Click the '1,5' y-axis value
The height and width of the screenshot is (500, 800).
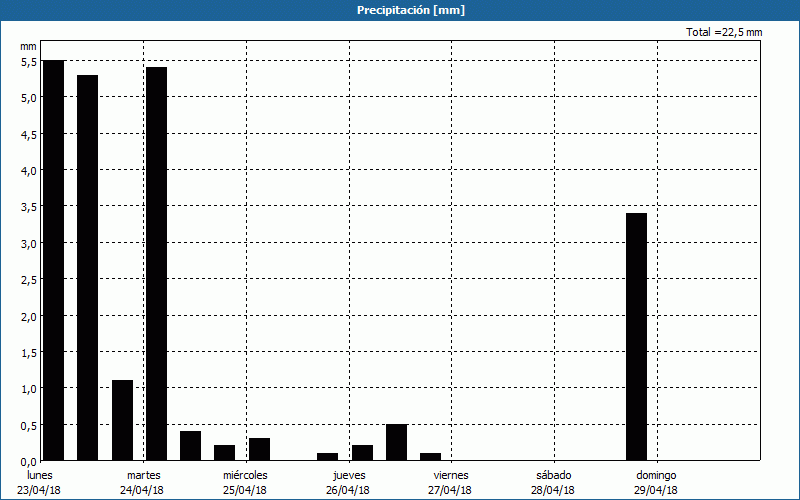pos(29,353)
